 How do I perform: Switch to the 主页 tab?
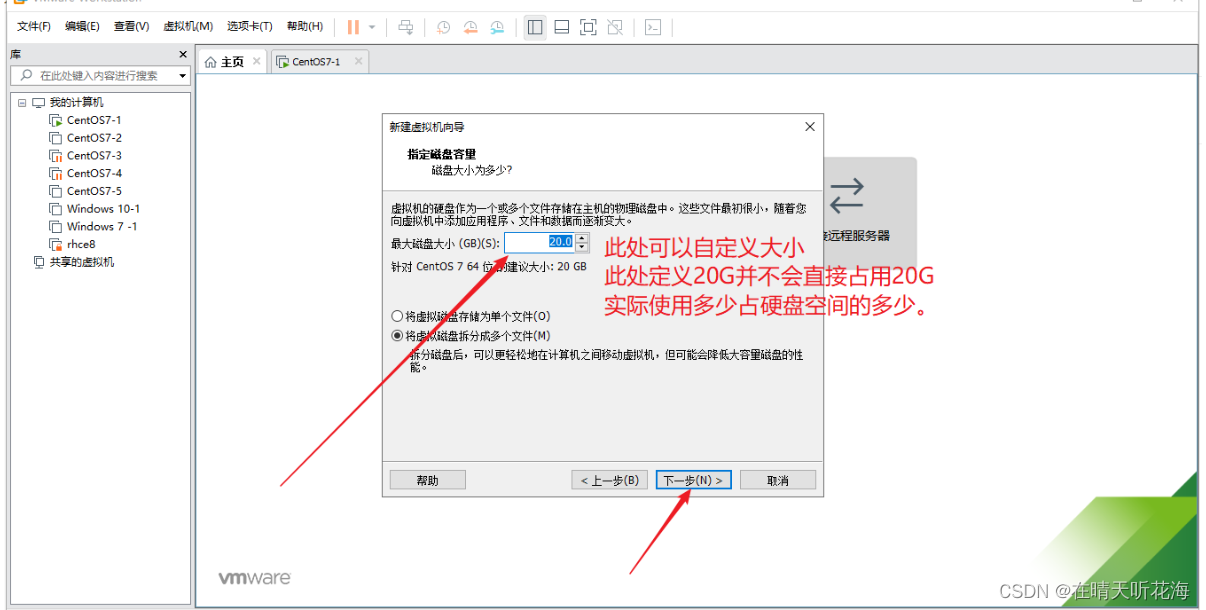coord(232,62)
